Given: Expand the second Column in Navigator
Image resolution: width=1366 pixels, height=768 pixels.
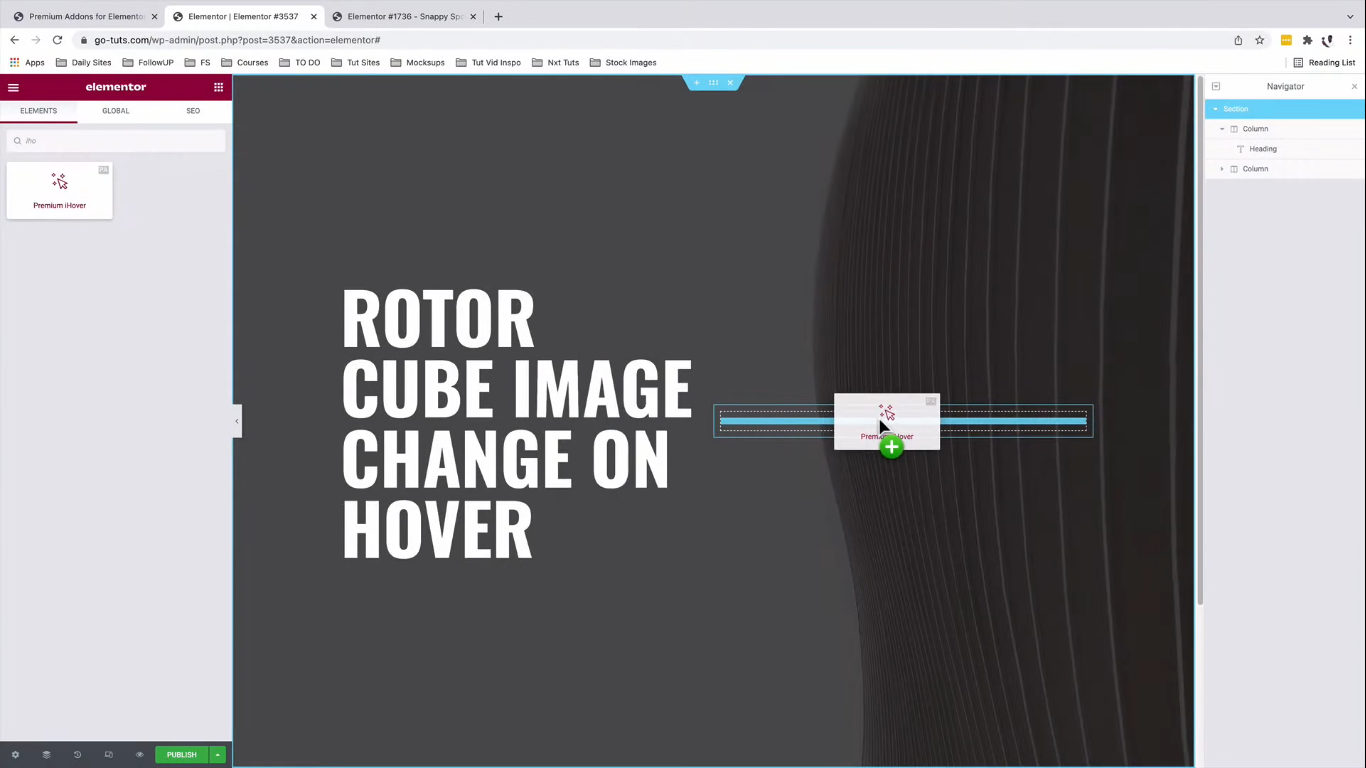Looking at the screenshot, I should click(1222, 169).
